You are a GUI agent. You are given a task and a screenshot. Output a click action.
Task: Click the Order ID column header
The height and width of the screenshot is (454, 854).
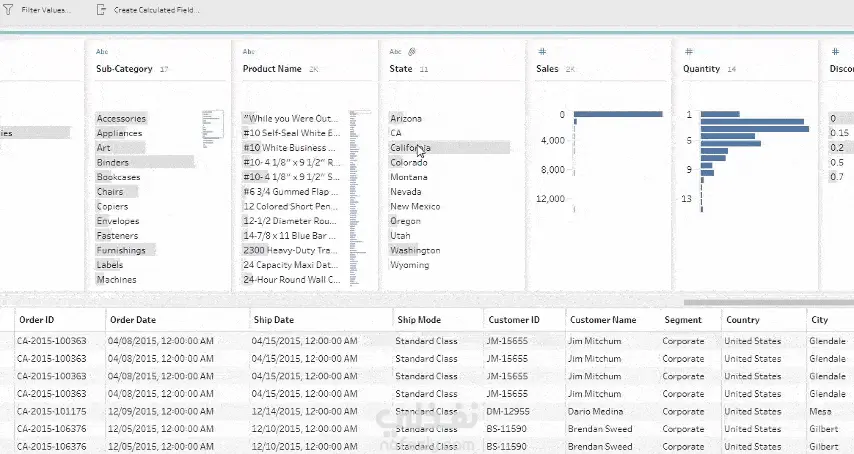36,320
